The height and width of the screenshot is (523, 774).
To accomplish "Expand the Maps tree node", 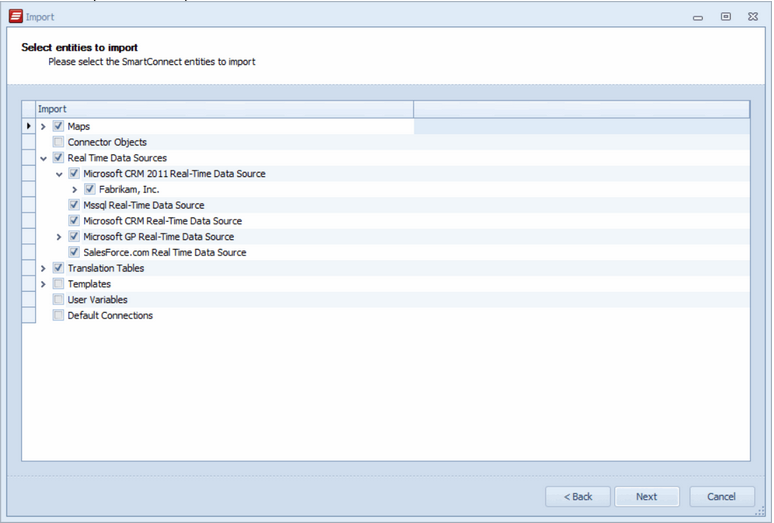I will click(x=43, y=127).
